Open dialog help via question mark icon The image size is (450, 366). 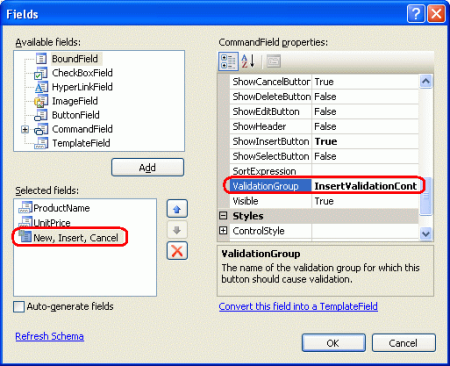[416, 14]
